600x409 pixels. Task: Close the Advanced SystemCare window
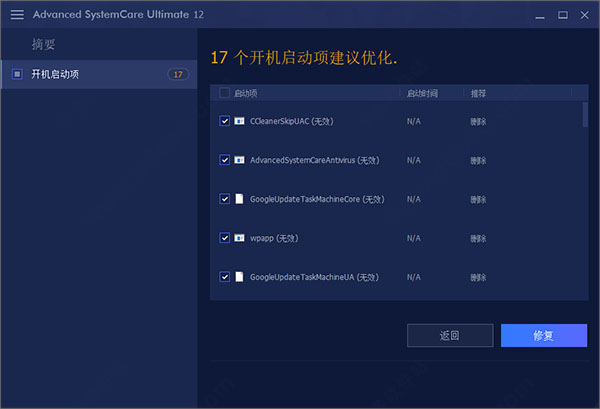coord(584,15)
